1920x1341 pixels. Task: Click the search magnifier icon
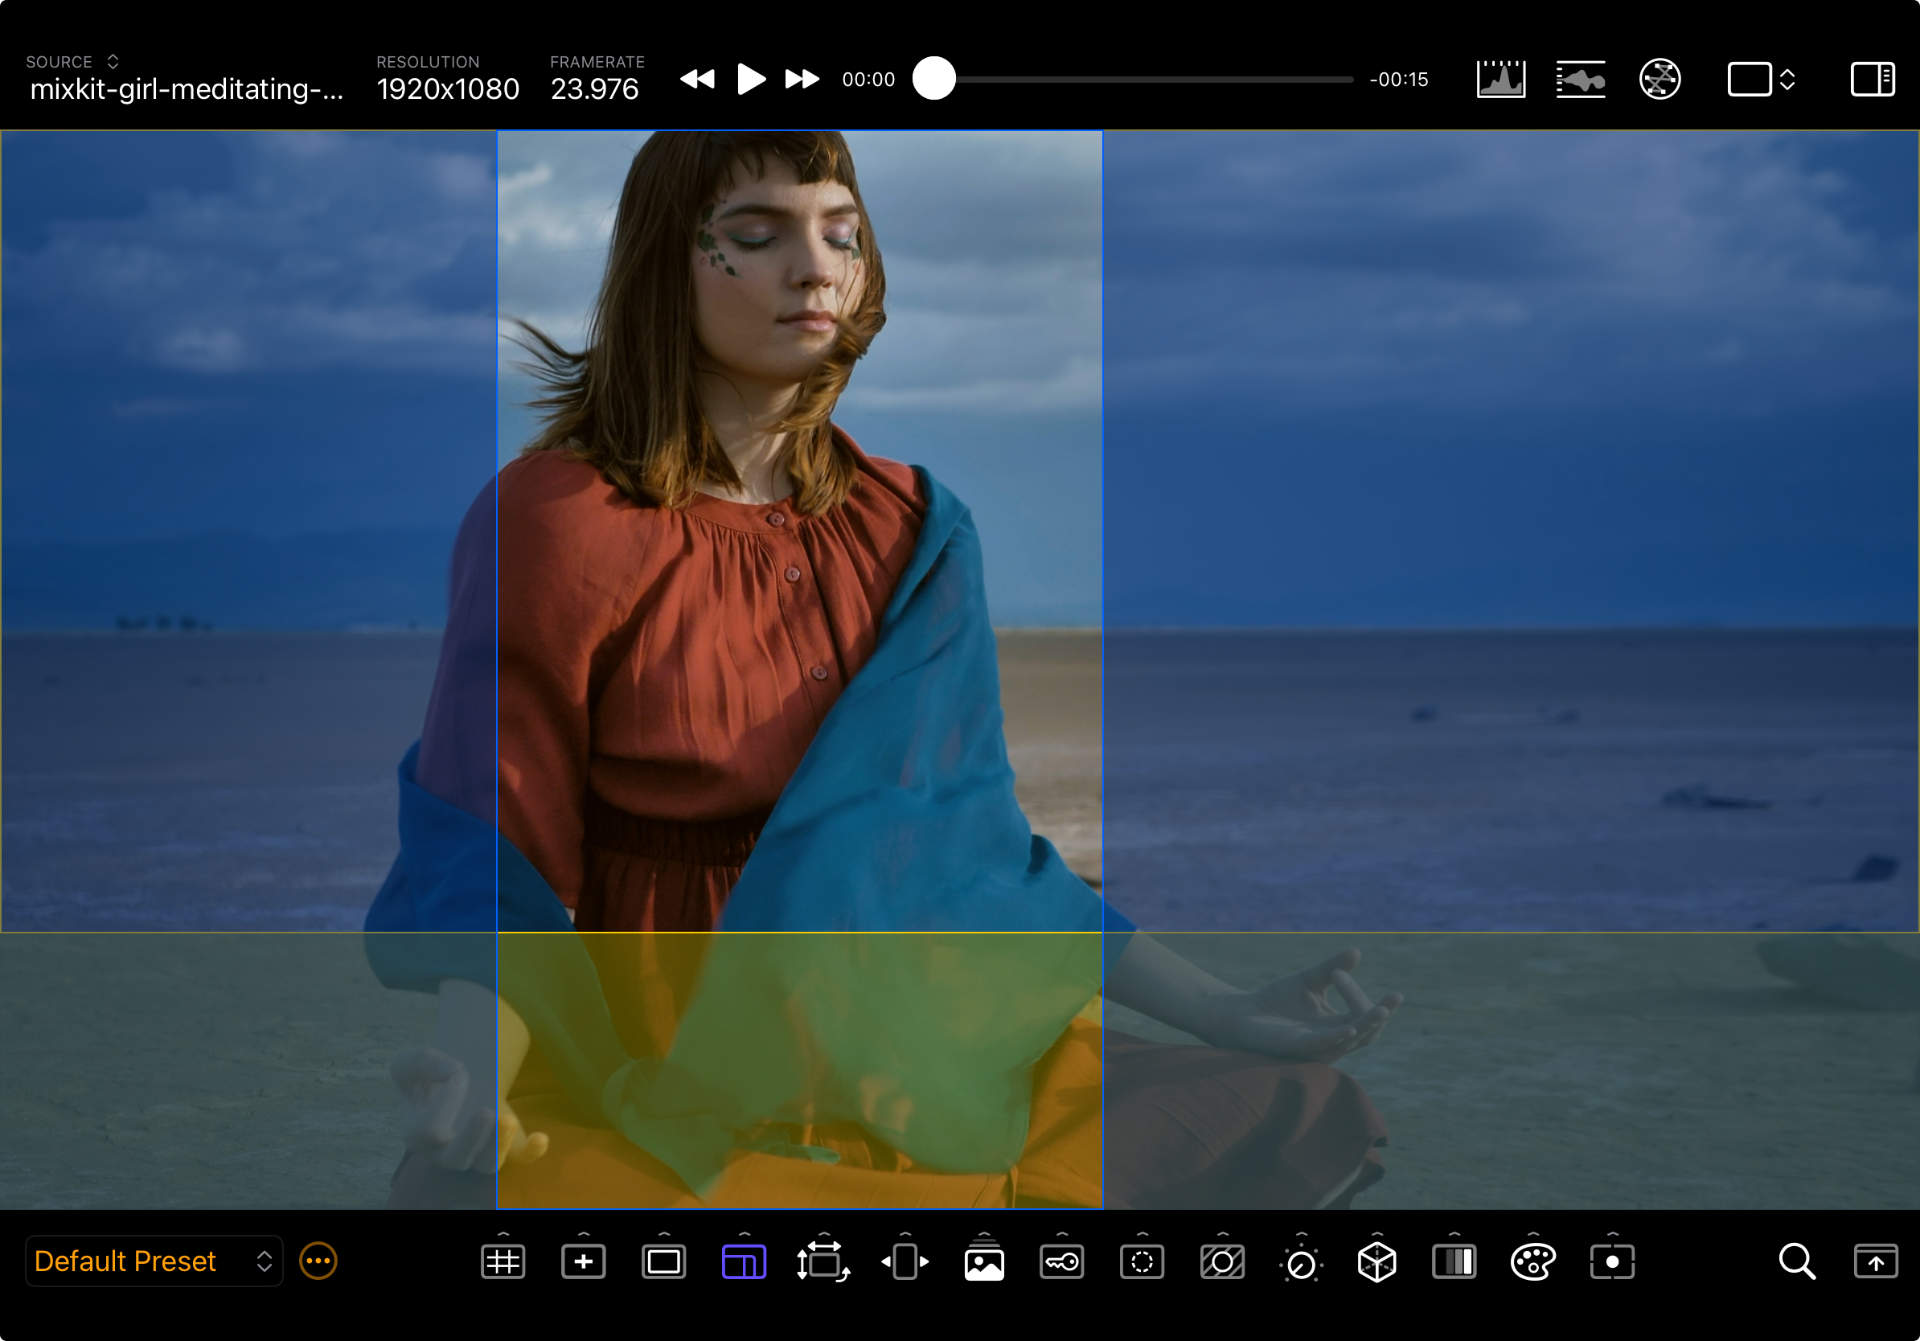point(1796,1262)
